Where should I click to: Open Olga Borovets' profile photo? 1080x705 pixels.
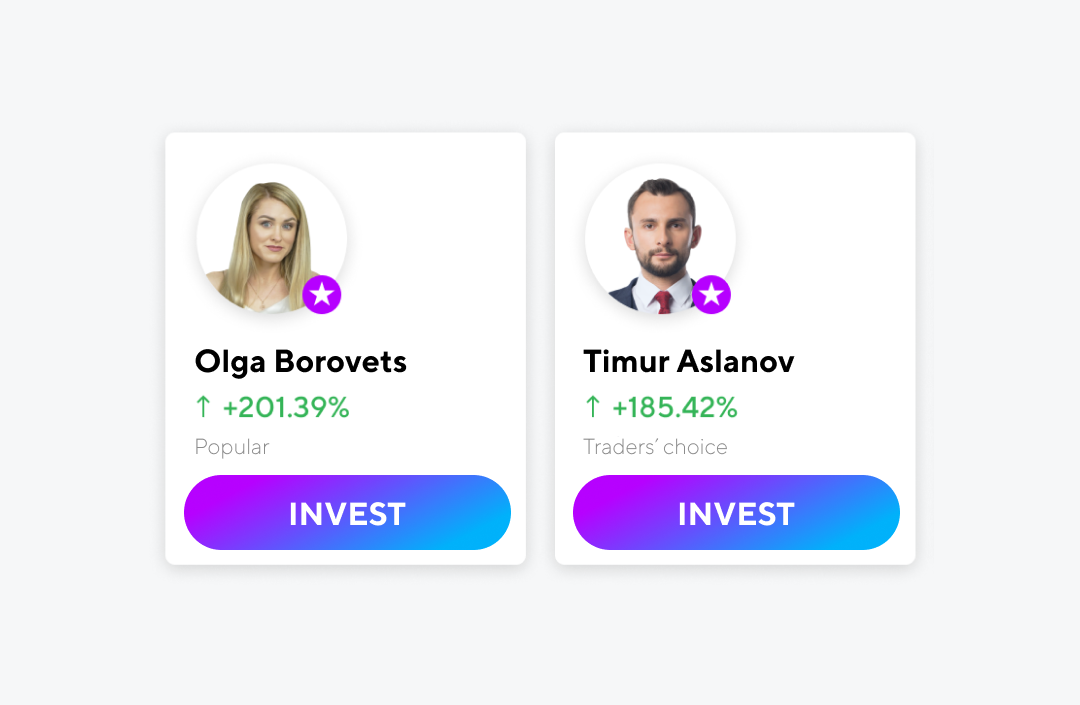[x=271, y=239]
